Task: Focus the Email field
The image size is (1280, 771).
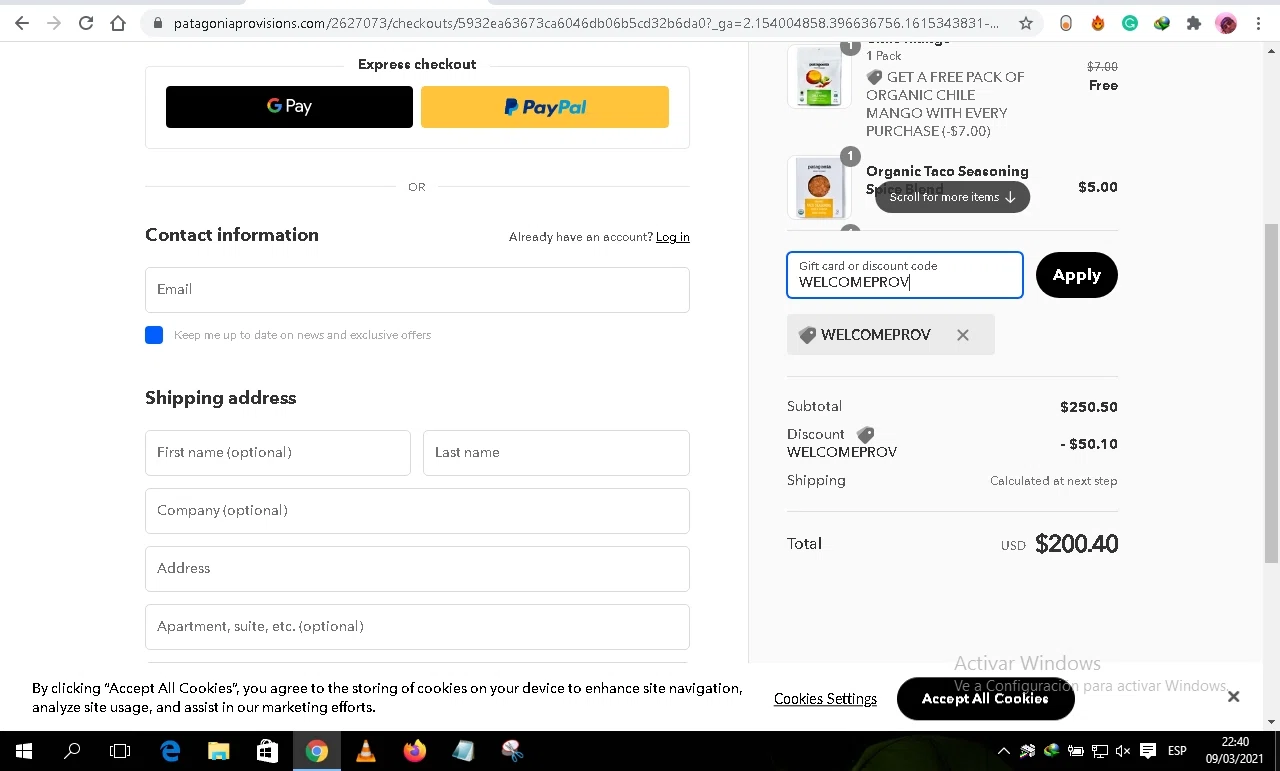Action: pyautogui.click(x=417, y=289)
